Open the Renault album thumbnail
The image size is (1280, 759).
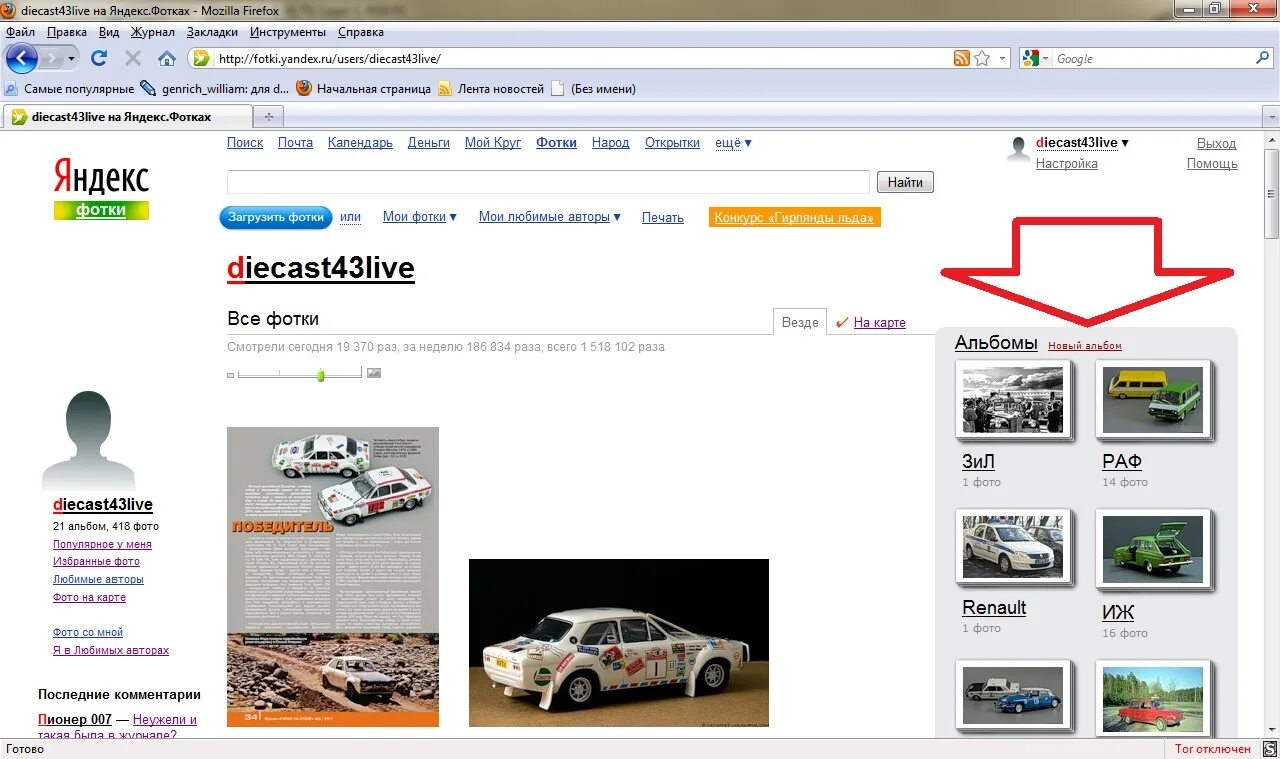tap(1013, 546)
